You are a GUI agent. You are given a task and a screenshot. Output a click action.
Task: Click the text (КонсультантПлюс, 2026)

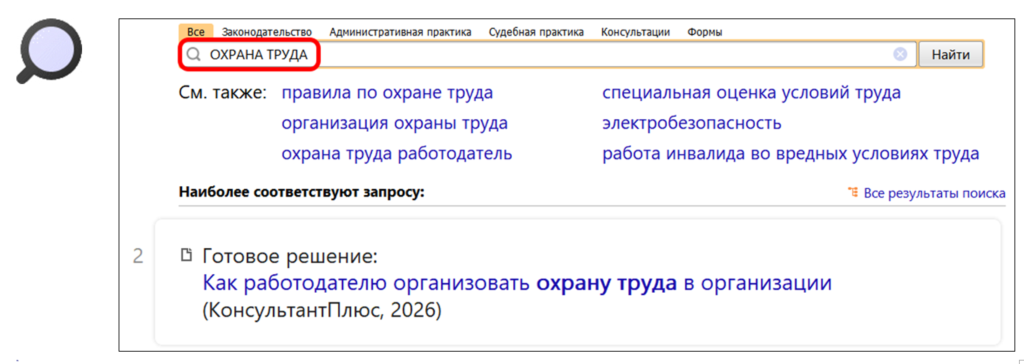point(323,310)
